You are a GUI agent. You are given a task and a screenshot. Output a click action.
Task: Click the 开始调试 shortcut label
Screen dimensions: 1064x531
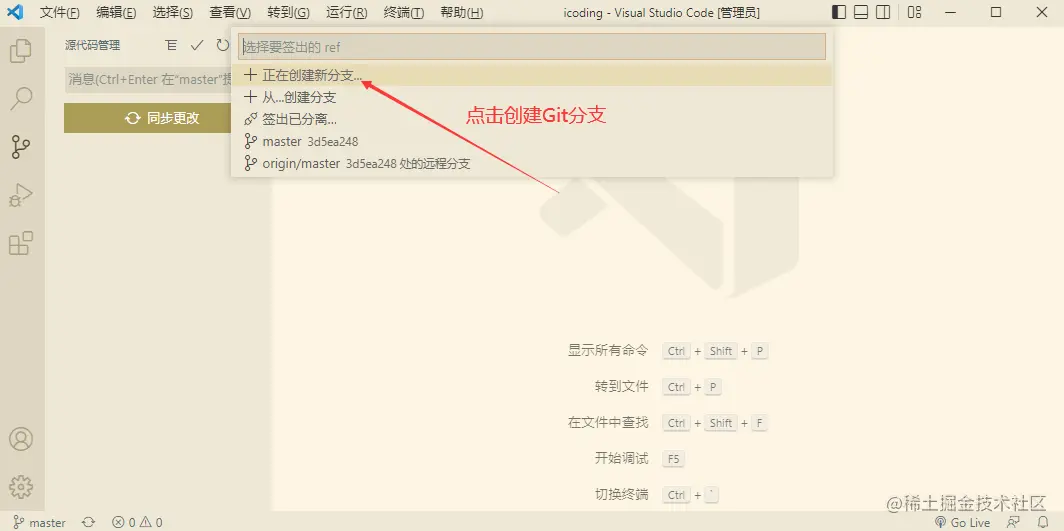(x=622, y=458)
